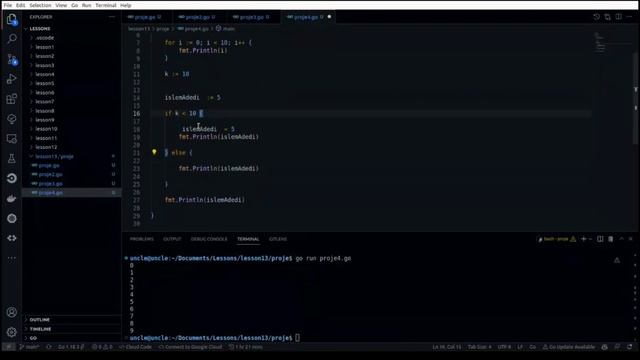Viewport: 640px width, 360px height.
Task: Maximize the panel with the chevron-up icon
Action: coord(622,239)
